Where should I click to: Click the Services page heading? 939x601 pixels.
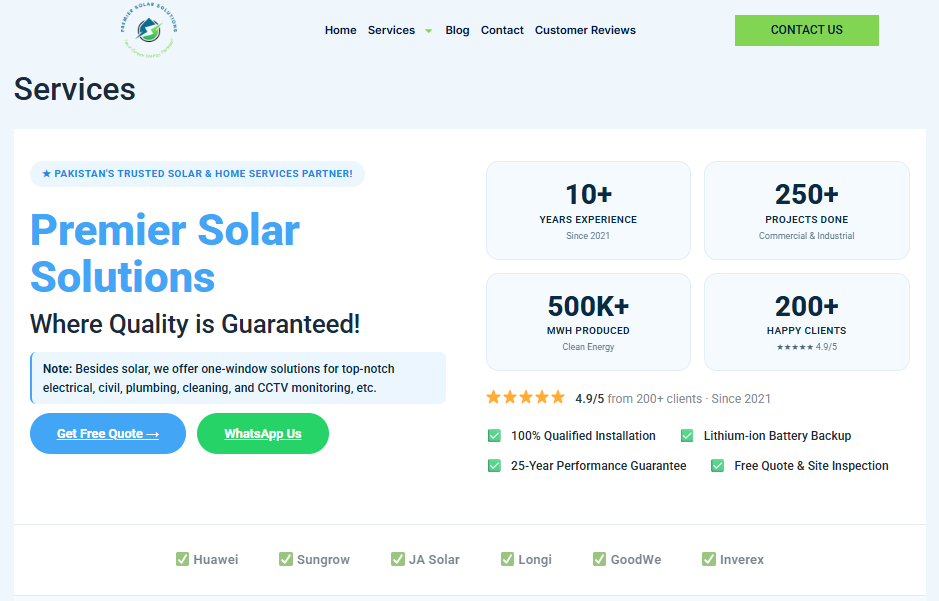75,89
